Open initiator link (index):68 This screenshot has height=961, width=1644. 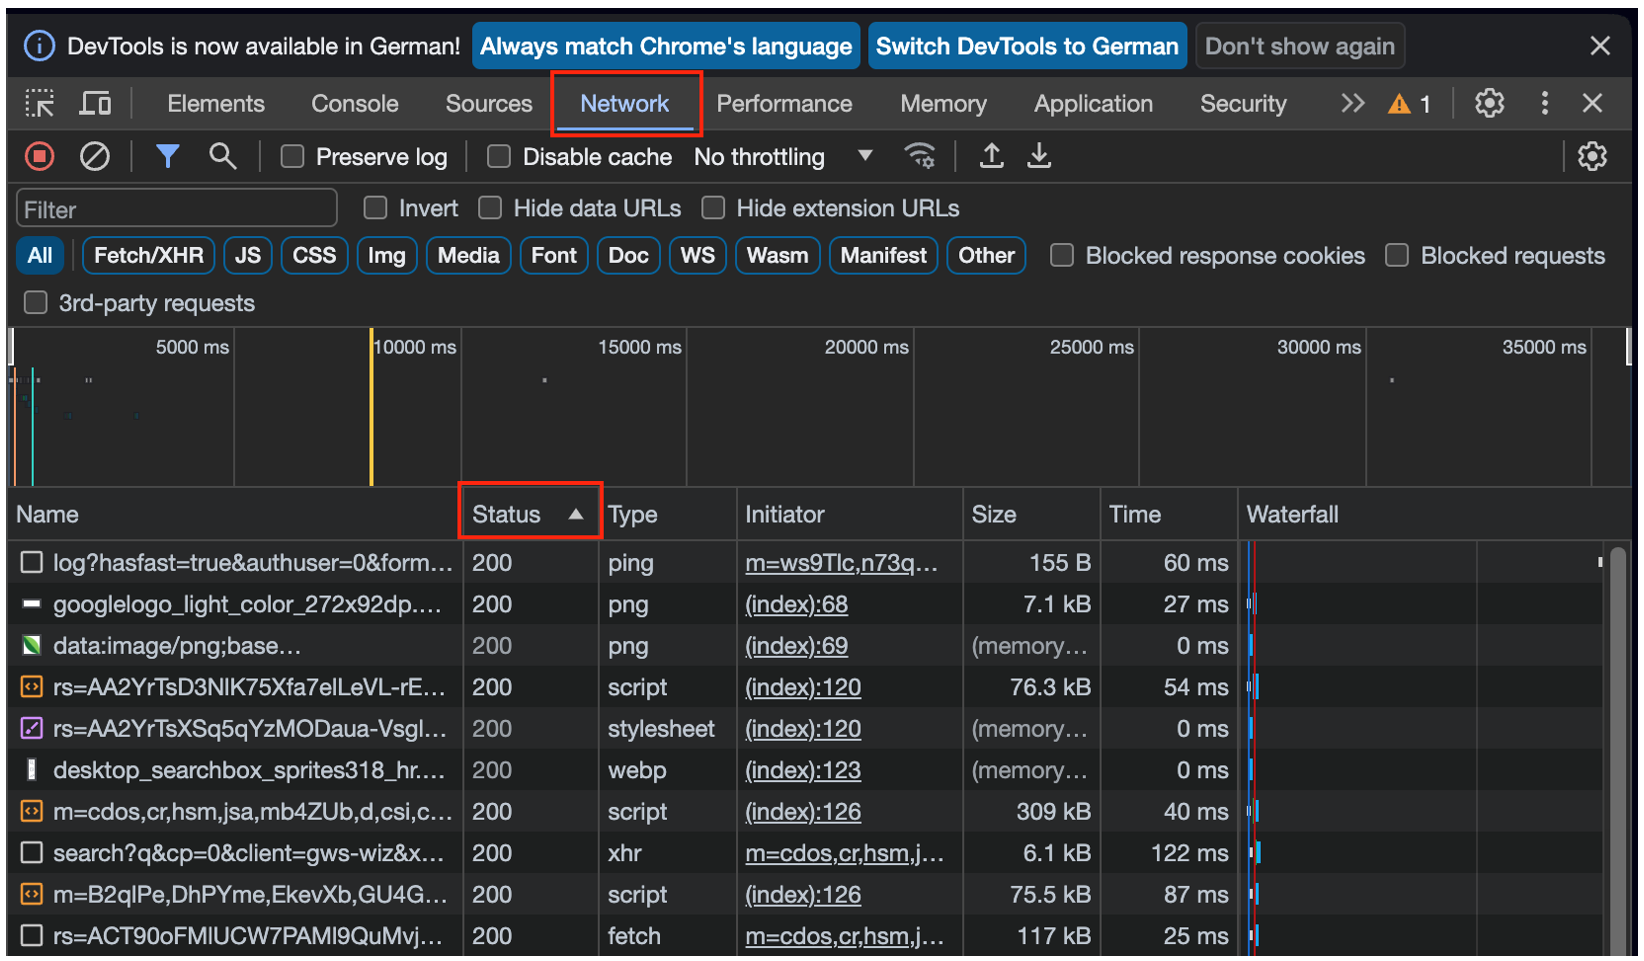[x=796, y=604]
